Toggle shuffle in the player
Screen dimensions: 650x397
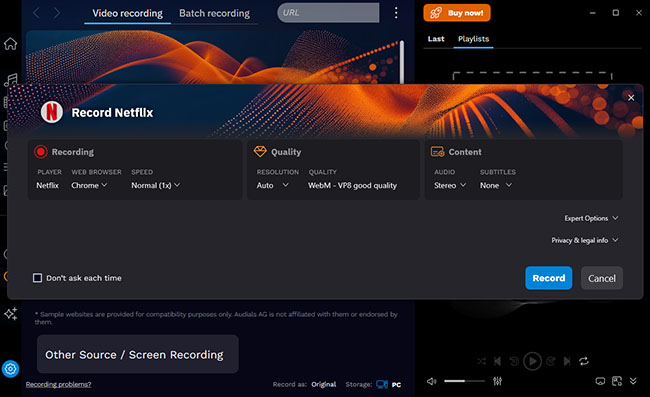[x=481, y=361]
